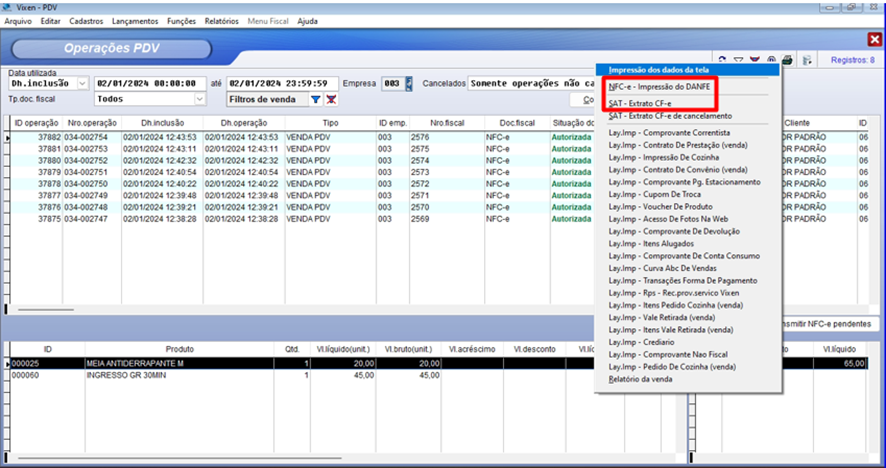The width and height of the screenshot is (886, 468).
Task: Click the export icon left of Registros
Action: 808,61
